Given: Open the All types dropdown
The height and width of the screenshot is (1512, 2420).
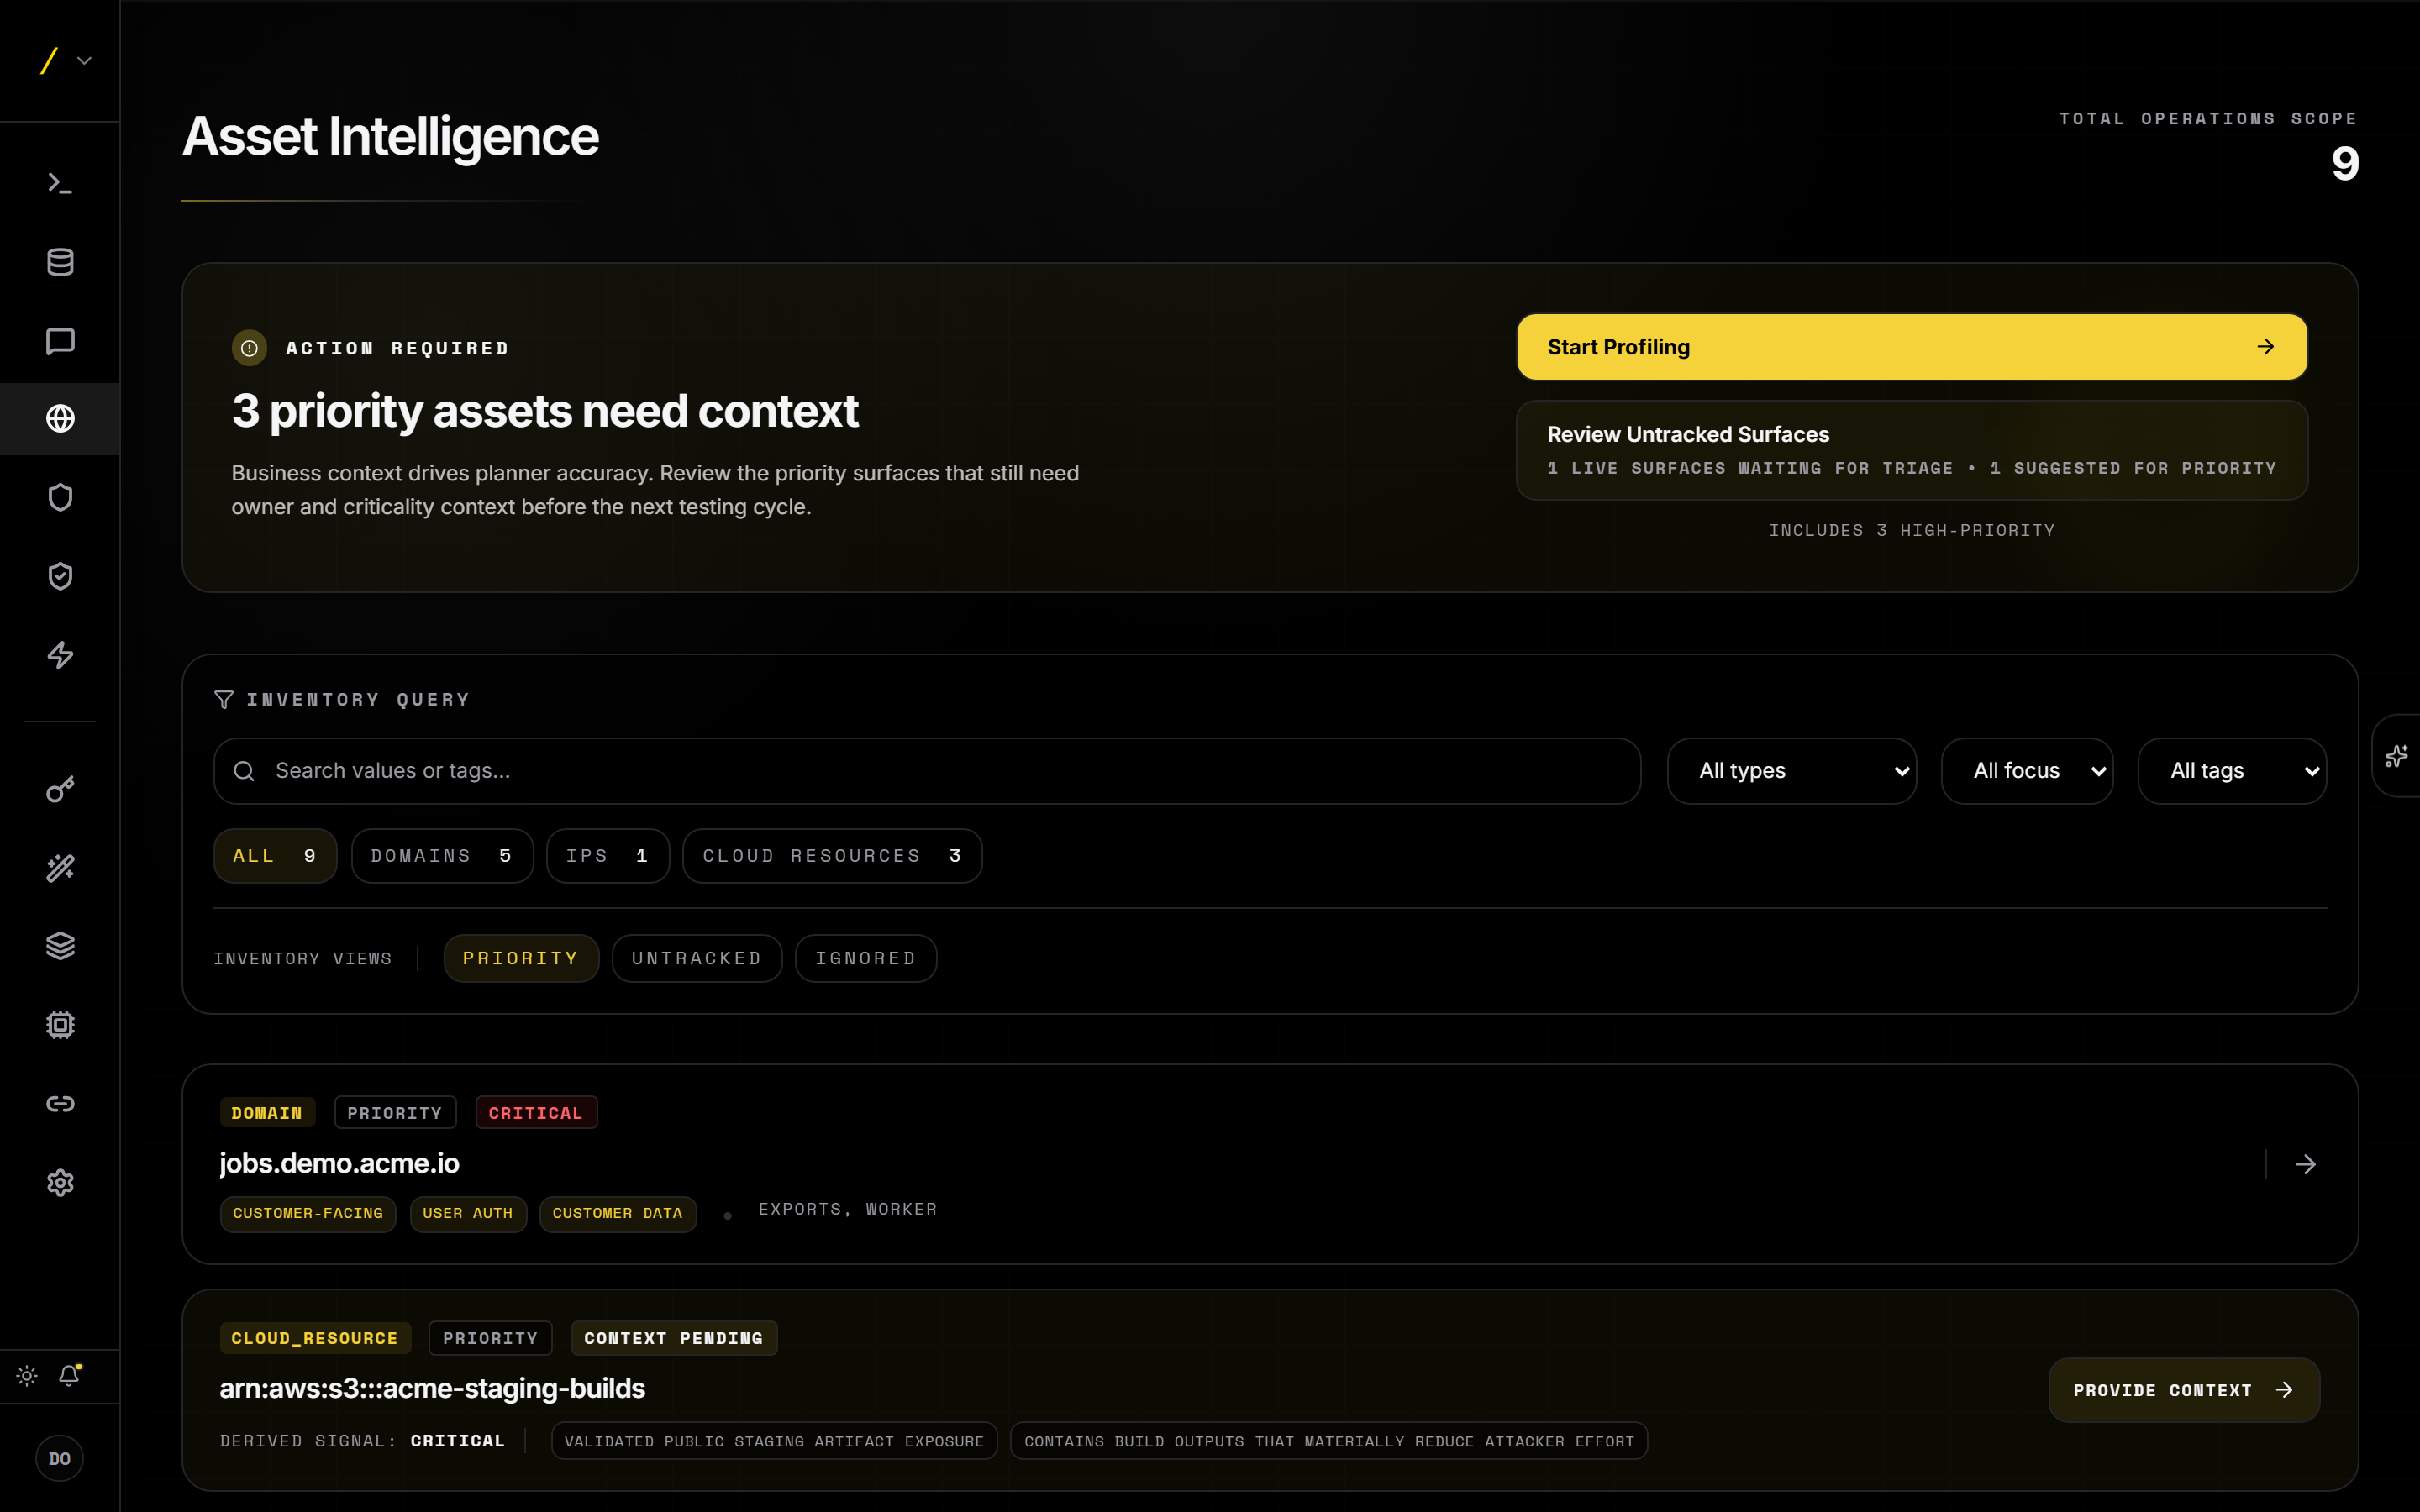Looking at the screenshot, I should [1792, 771].
